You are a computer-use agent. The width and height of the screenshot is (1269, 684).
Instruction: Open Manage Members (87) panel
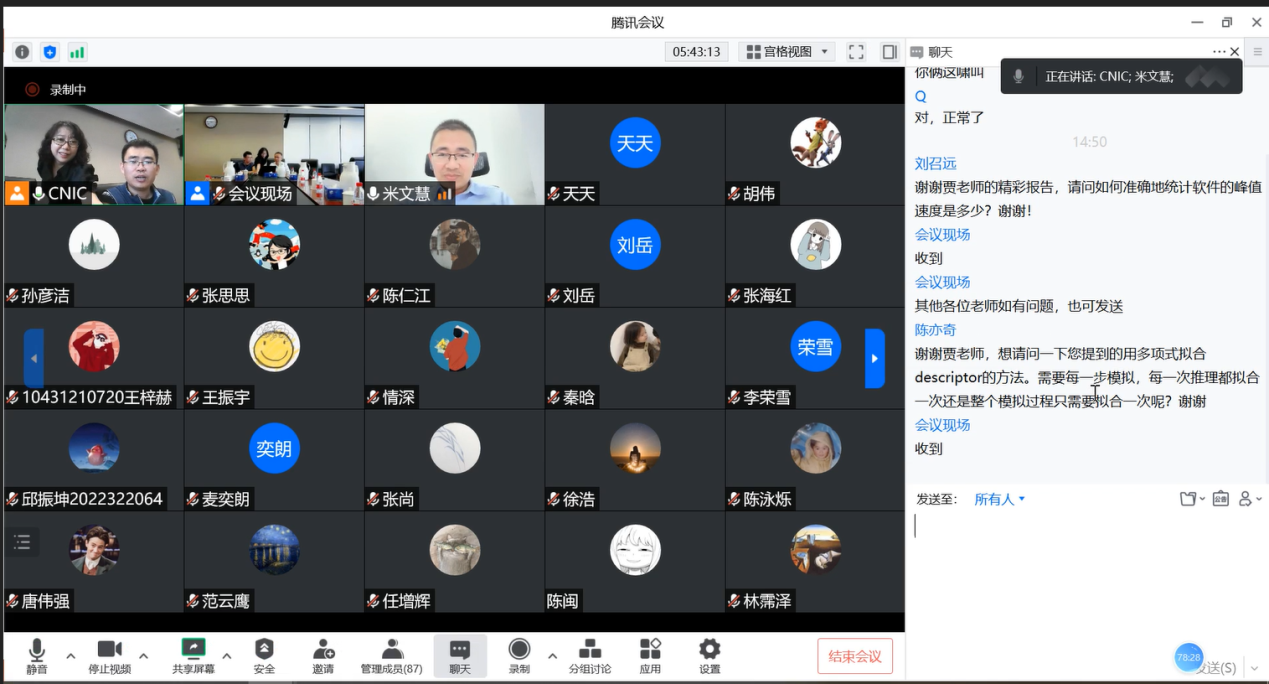tap(392, 656)
